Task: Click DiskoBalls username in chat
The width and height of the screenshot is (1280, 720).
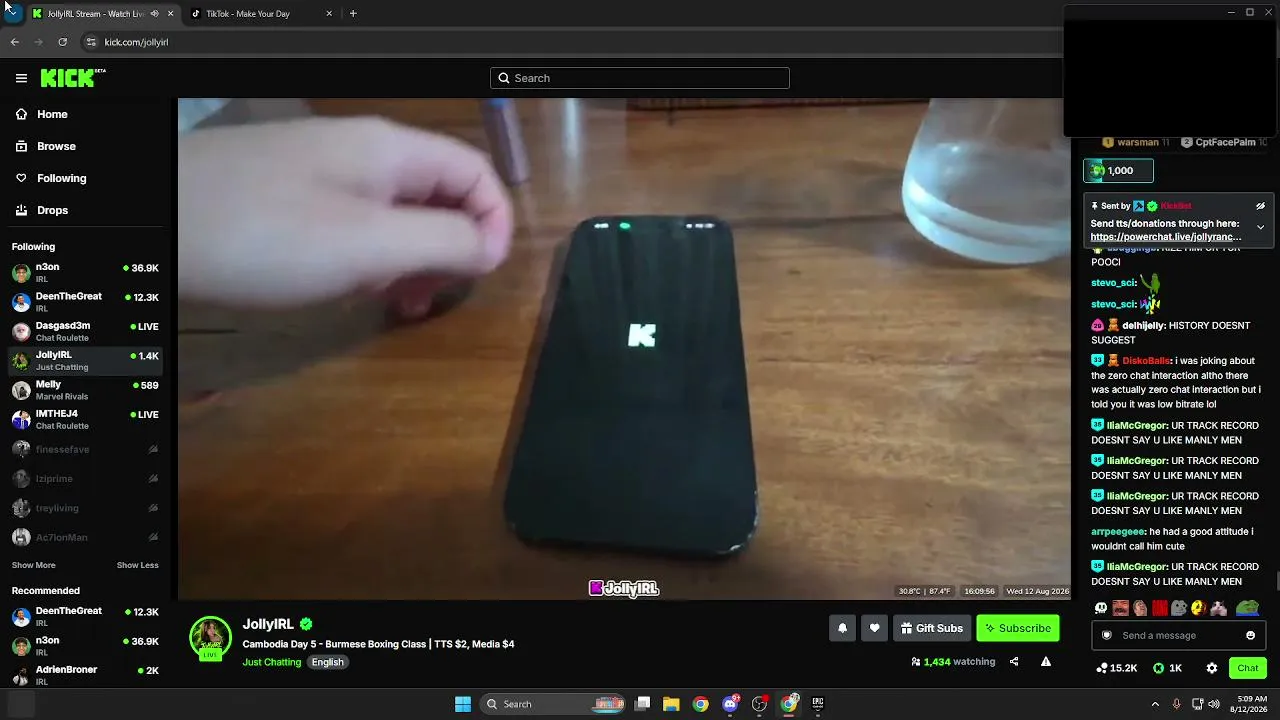Action: point(1146,361)
